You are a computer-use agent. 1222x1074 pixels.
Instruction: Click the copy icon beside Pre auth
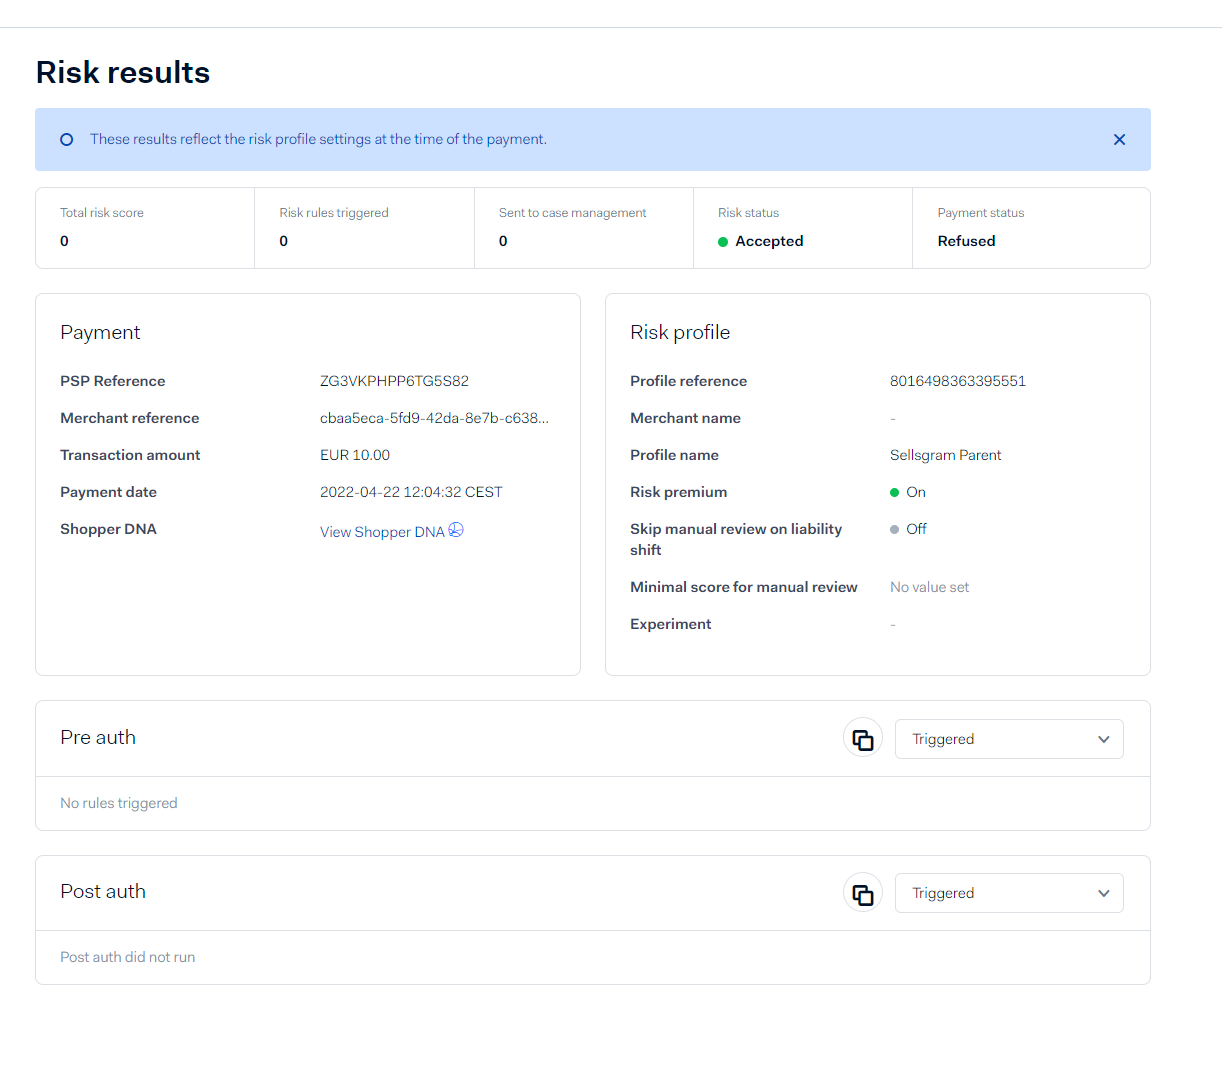[x=862, y=738]
